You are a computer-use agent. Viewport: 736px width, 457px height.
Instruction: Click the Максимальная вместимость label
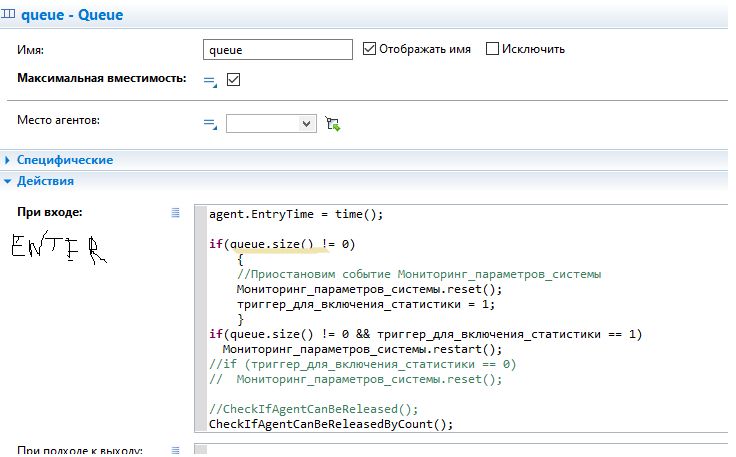click(102, 78)
